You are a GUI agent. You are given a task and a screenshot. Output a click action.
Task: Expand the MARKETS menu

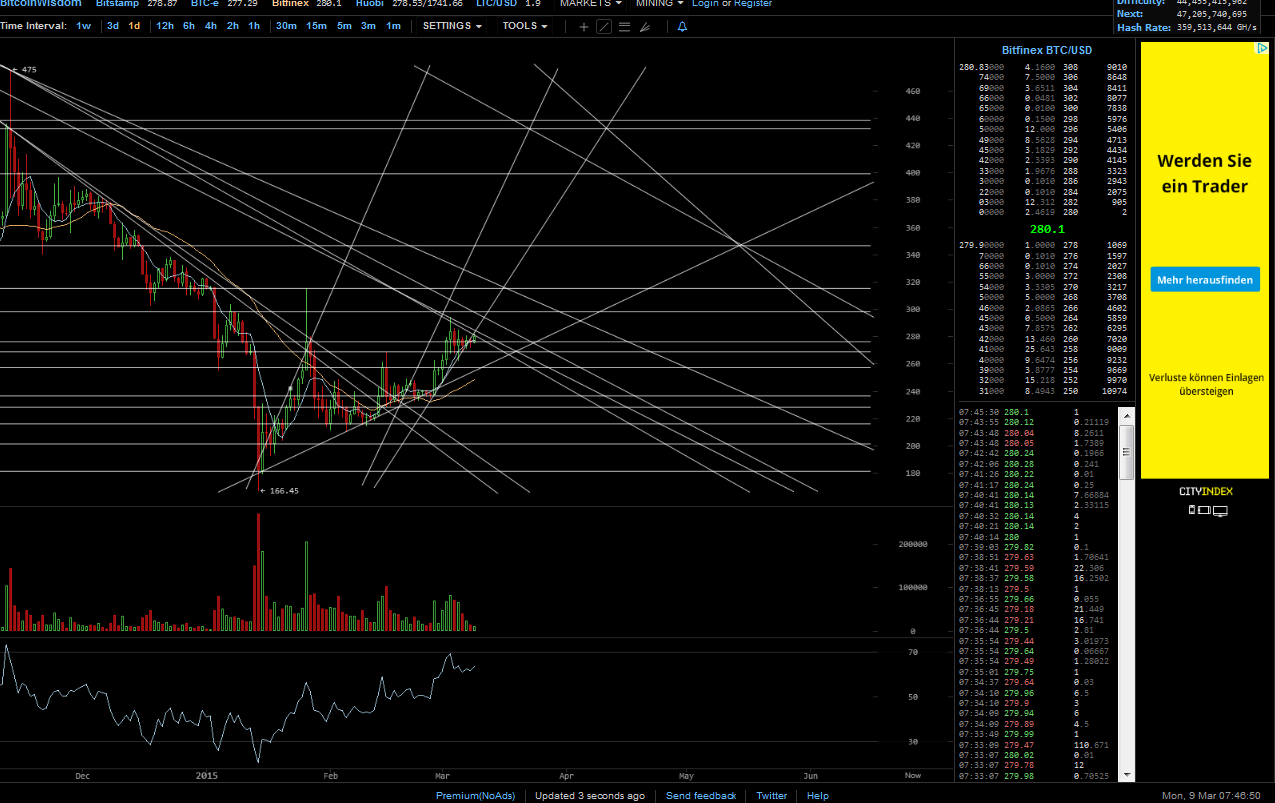click(x=590, y=4)
